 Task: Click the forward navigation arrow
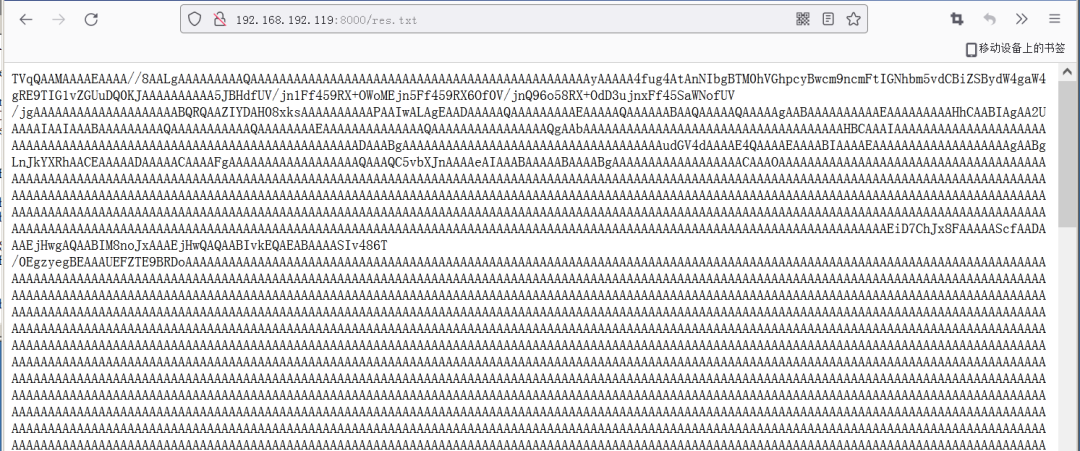(x=59, y=19)
